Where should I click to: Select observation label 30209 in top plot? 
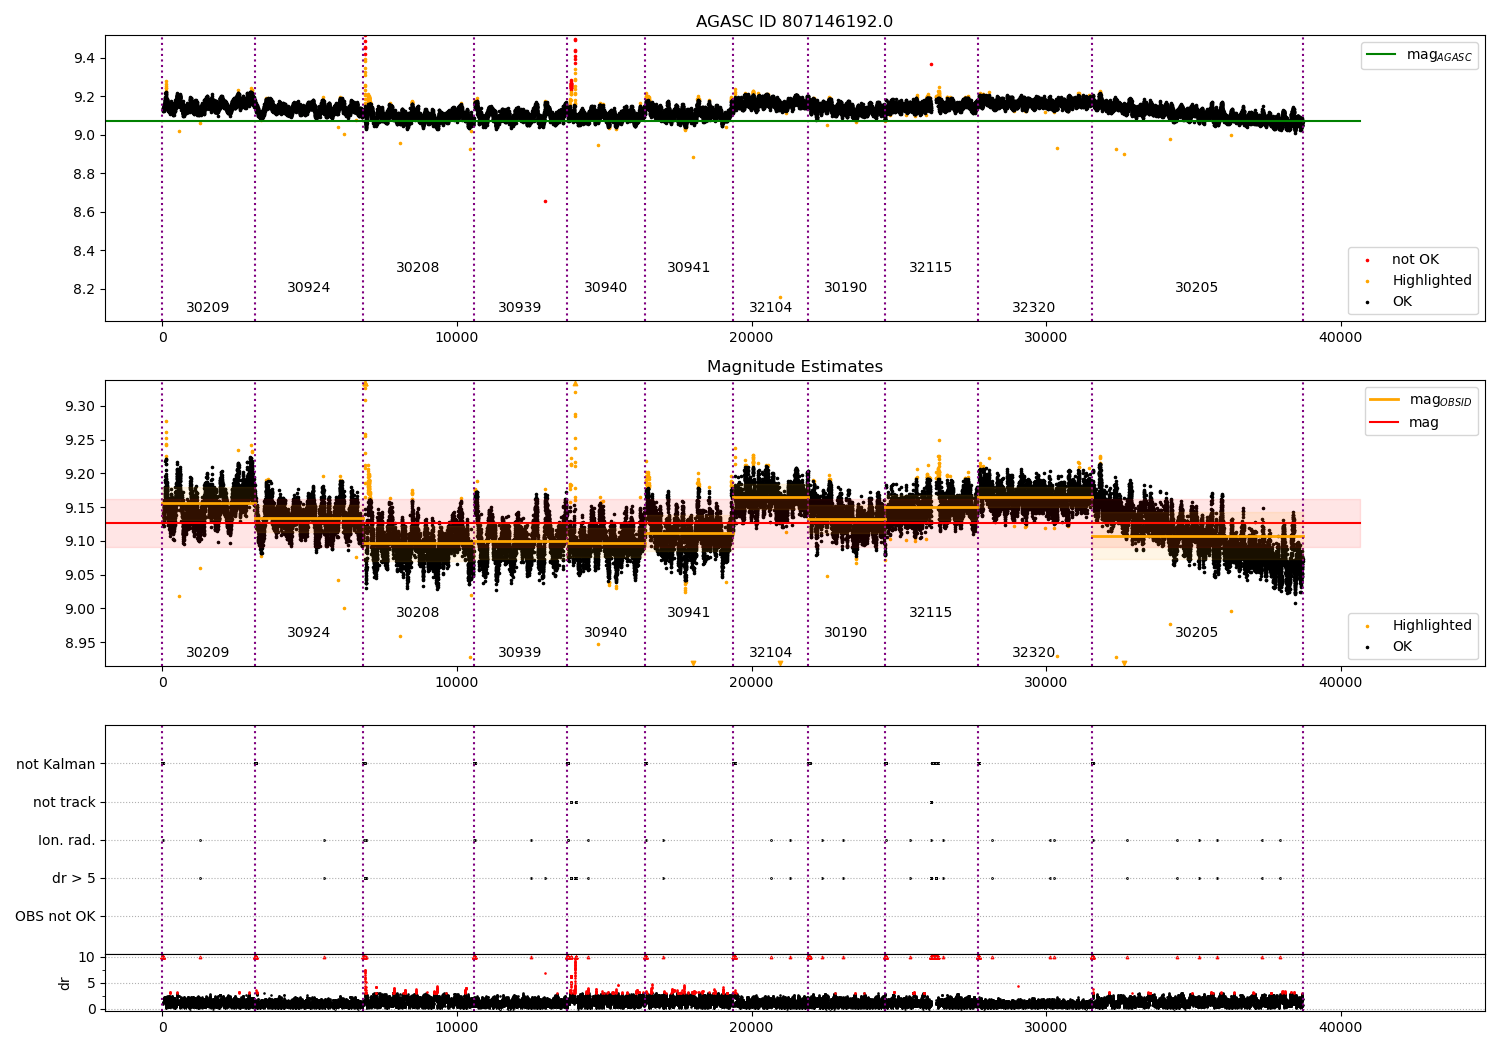208,308
